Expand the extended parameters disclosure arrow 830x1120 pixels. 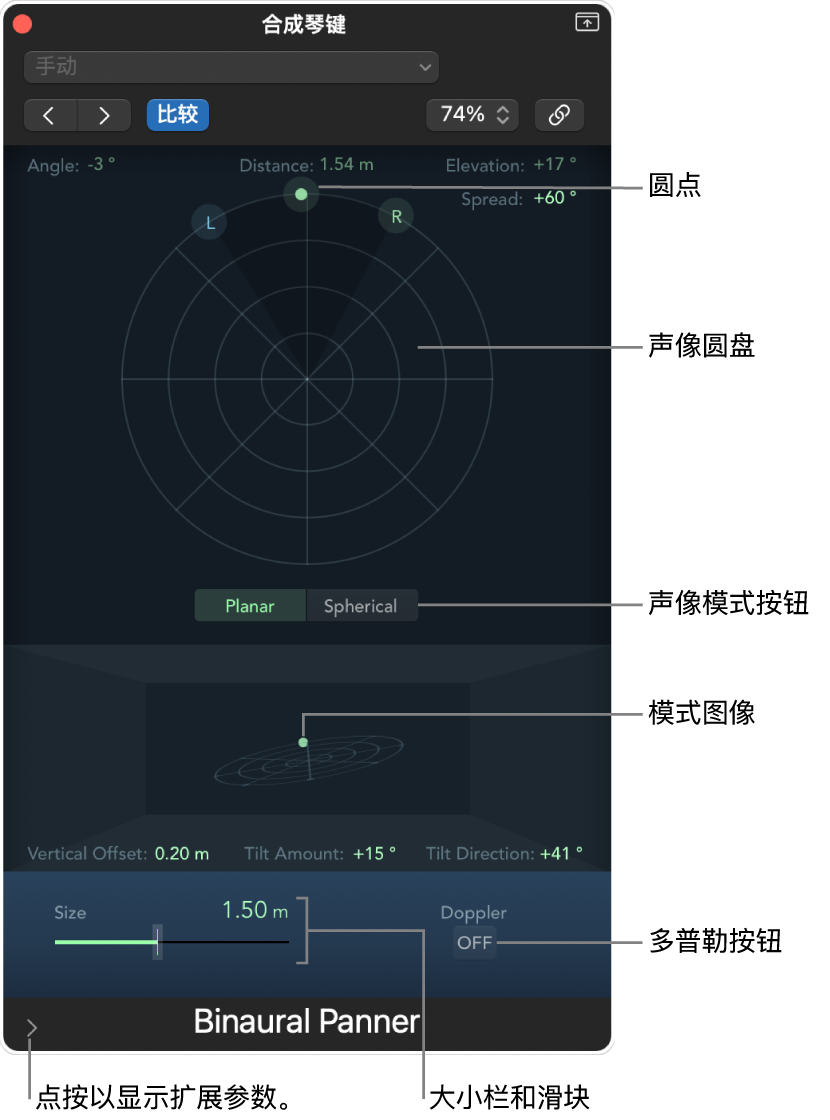31,1028
